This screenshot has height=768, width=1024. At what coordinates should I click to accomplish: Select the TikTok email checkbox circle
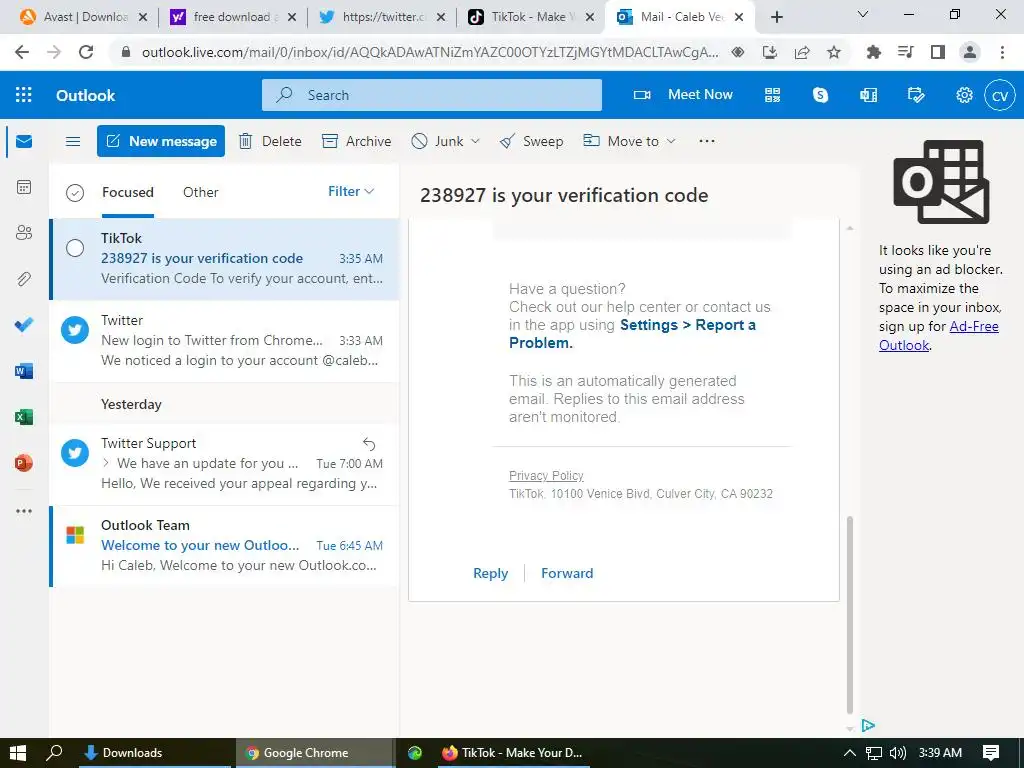(x=75, y=248)
